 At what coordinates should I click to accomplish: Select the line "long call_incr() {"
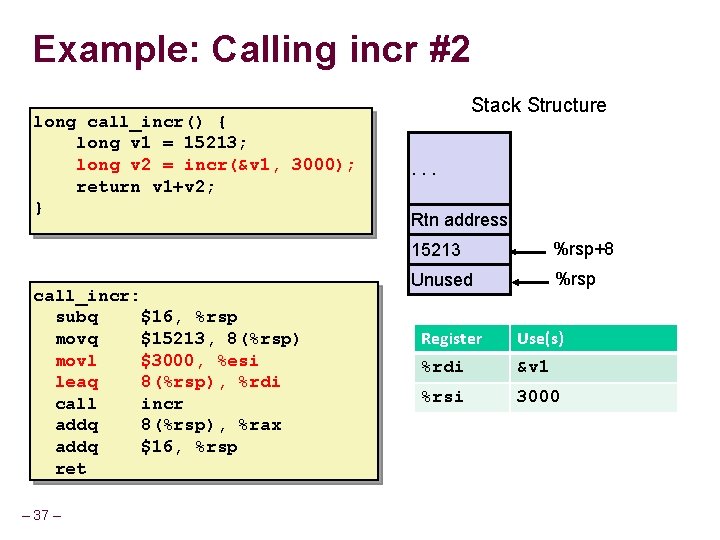(129, 122)
